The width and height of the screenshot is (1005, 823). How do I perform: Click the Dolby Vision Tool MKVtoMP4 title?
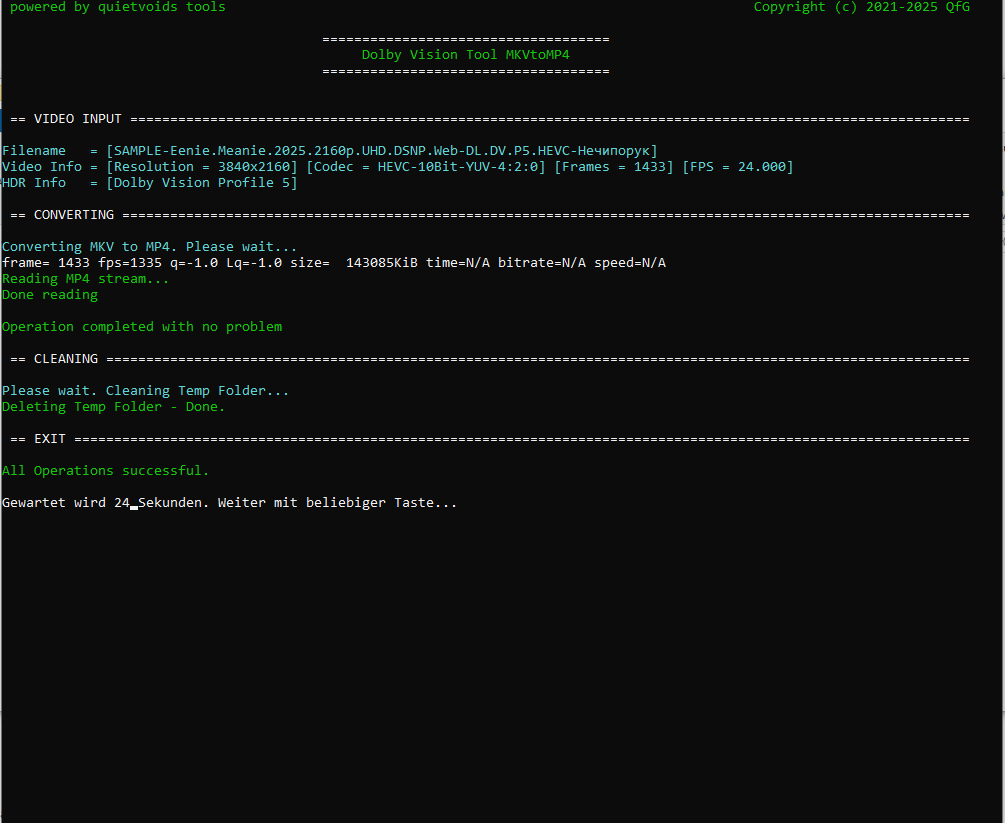click(465, 55)
